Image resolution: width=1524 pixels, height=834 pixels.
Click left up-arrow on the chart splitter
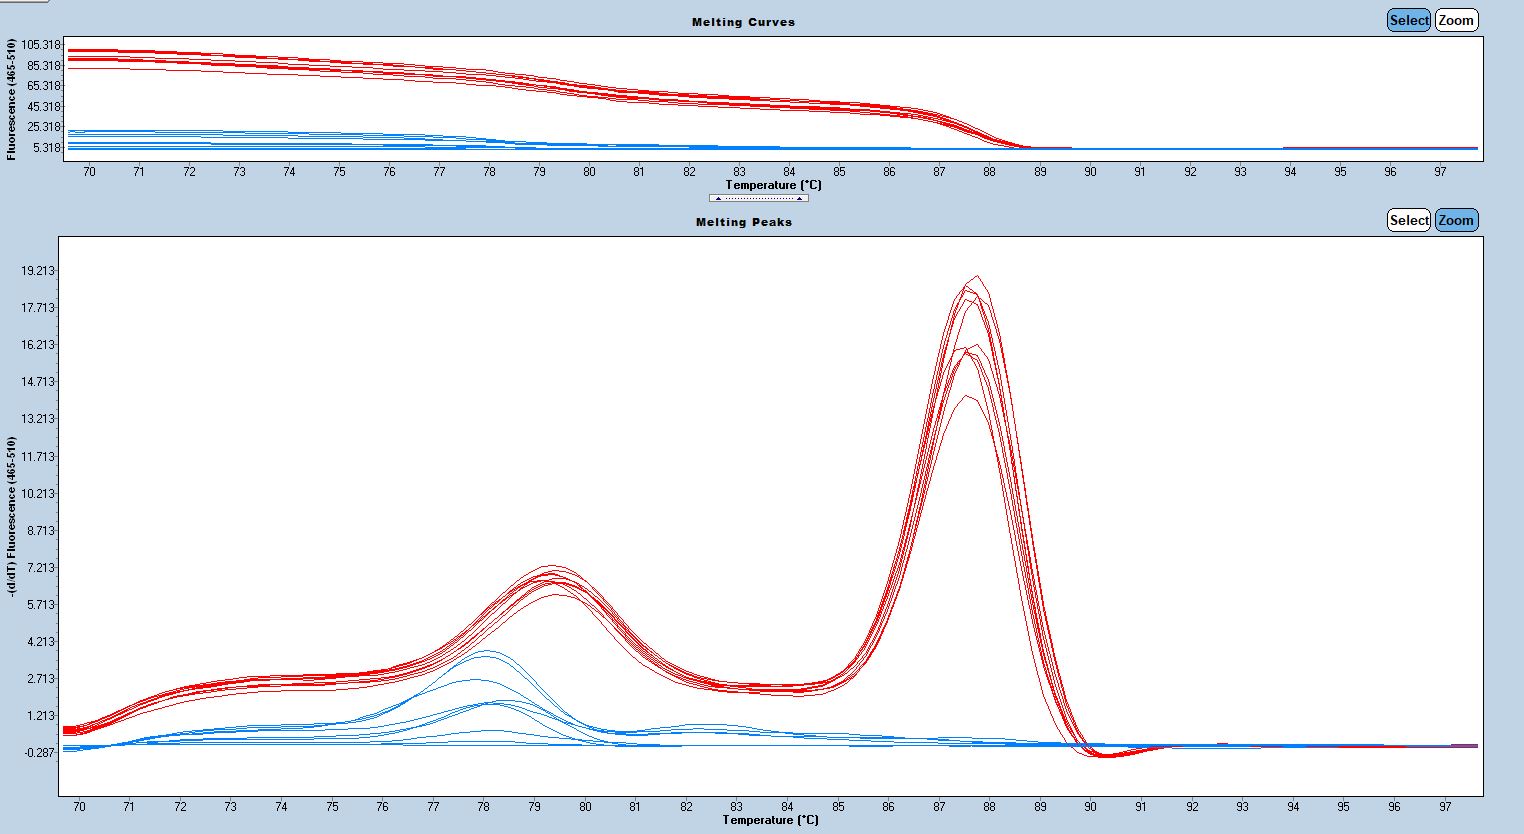(x=718, y=198)
